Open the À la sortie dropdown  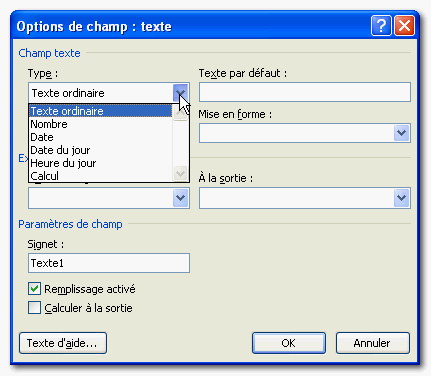[x=402, y=198]
